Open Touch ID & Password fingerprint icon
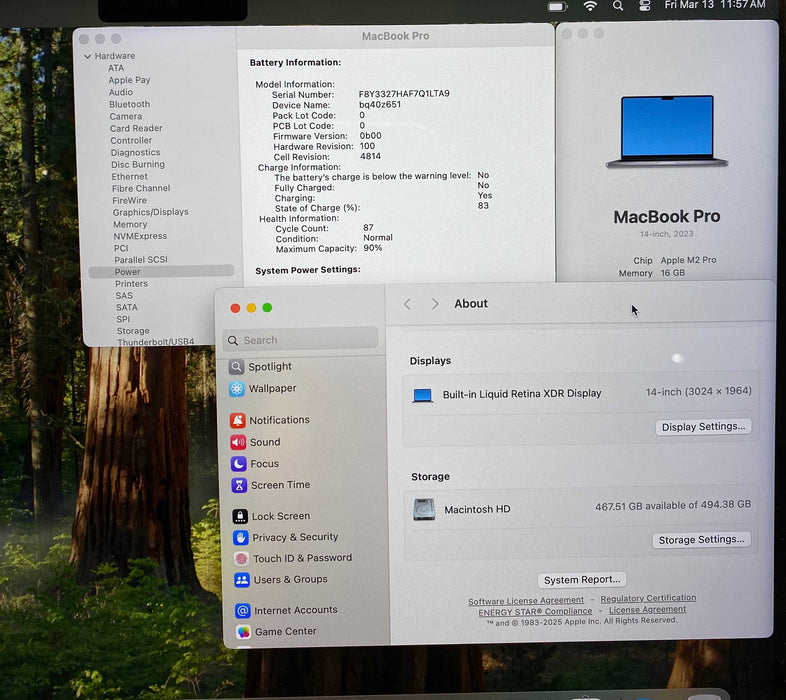The height and width of the screenshot is (700, 786). [242, 559]
